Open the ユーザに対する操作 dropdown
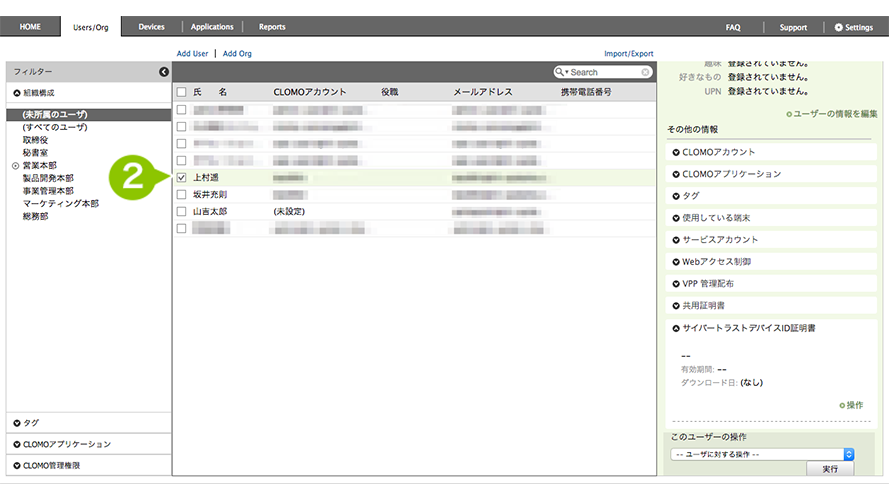Screen dimensions: 889x500 pos(763,455)
